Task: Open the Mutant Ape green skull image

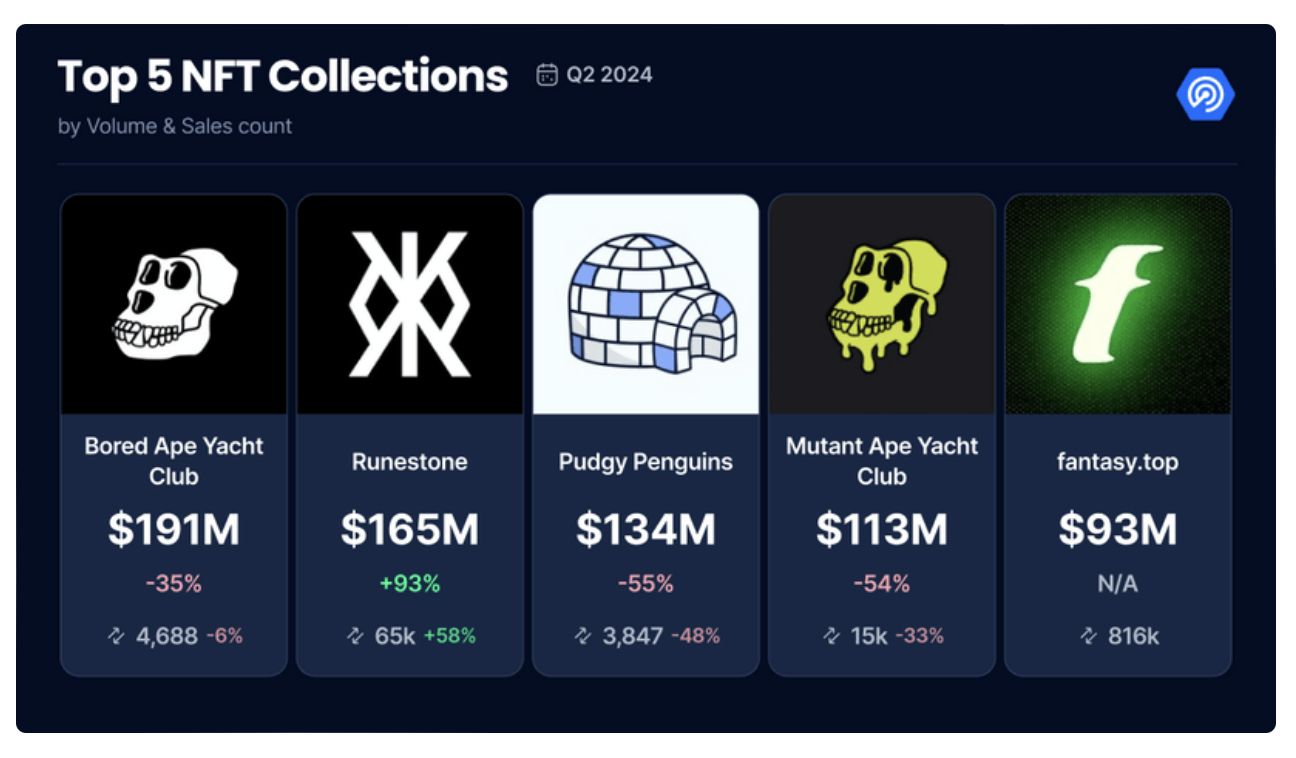Action: coord(882,304)
